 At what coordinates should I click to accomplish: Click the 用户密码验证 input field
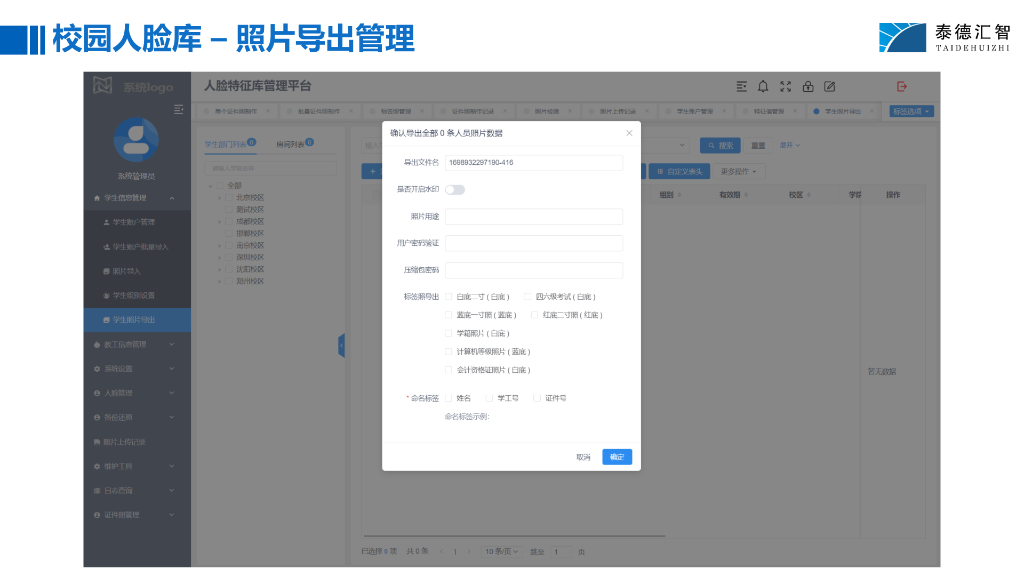point(534,243)
